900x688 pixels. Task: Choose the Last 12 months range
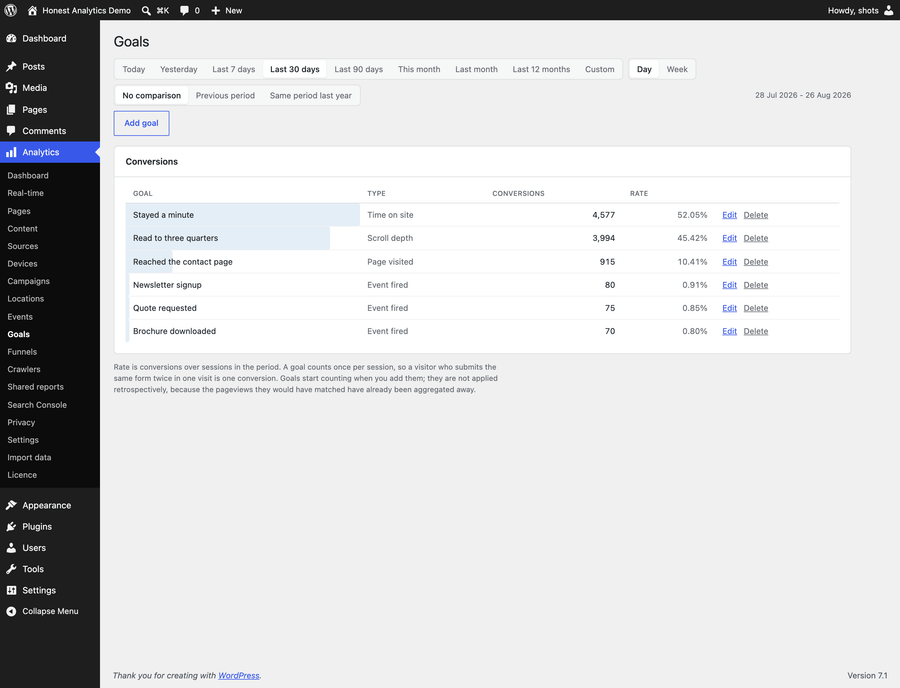pyautogui.click(x=541, y=69)
